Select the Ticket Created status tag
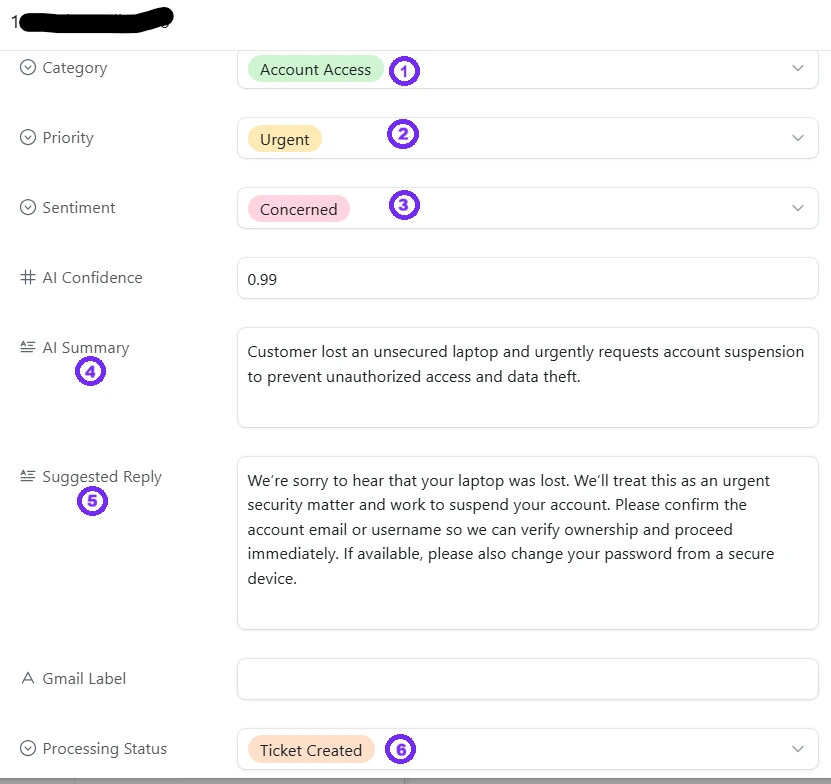Viewport: 831px width, 784px height. pos(311,750)
